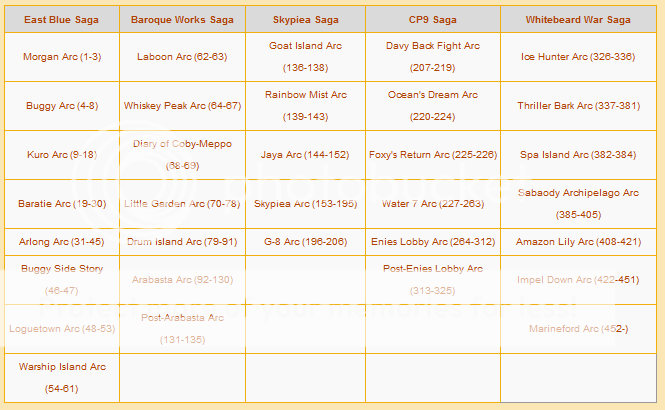Open Baratie Arc (19-30) link
Image resolution: width=665 pixels, height=410 pixels.
(x=62, y=204)
